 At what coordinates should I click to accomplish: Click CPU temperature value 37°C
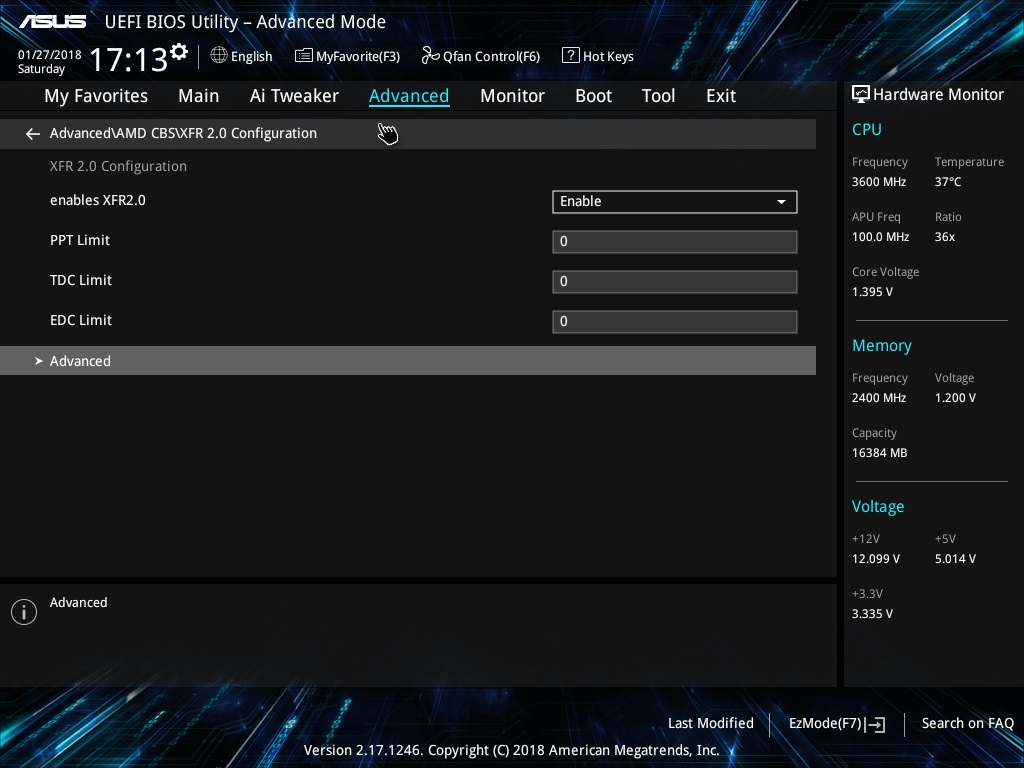click(x=948, y=182)
